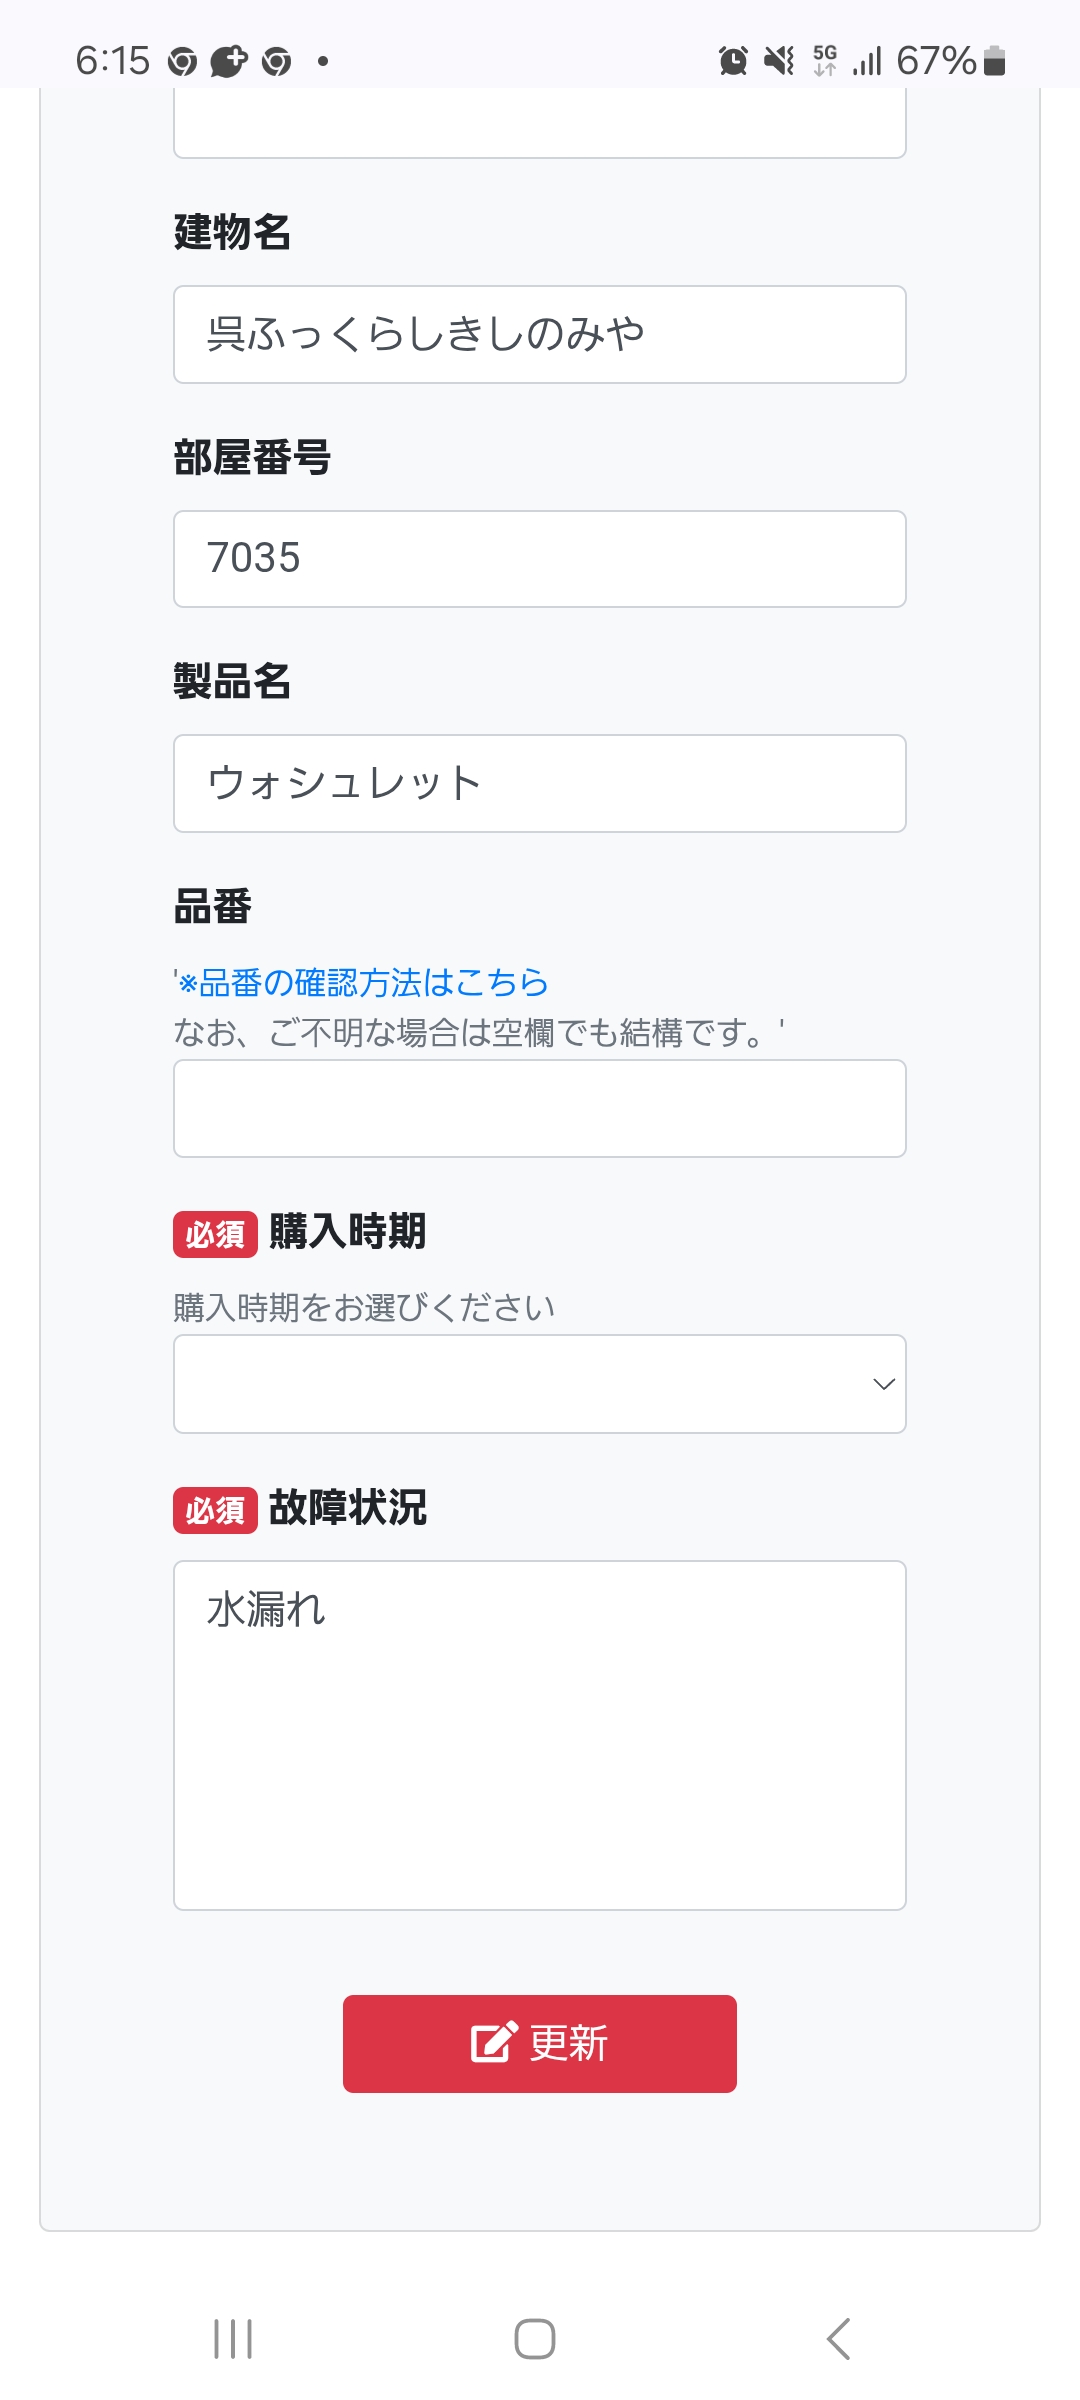Click the 購入時期 dropdown chevron arrow
Viewport: 1080px width, 2400px height.
[884, 1384]
